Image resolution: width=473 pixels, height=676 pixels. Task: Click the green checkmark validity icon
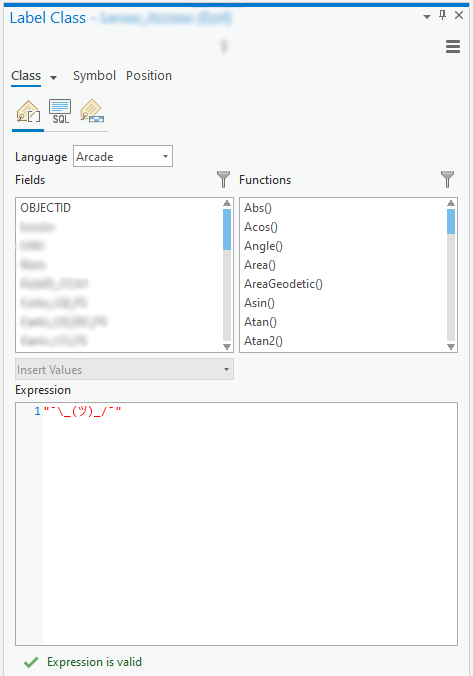(31, 662)
